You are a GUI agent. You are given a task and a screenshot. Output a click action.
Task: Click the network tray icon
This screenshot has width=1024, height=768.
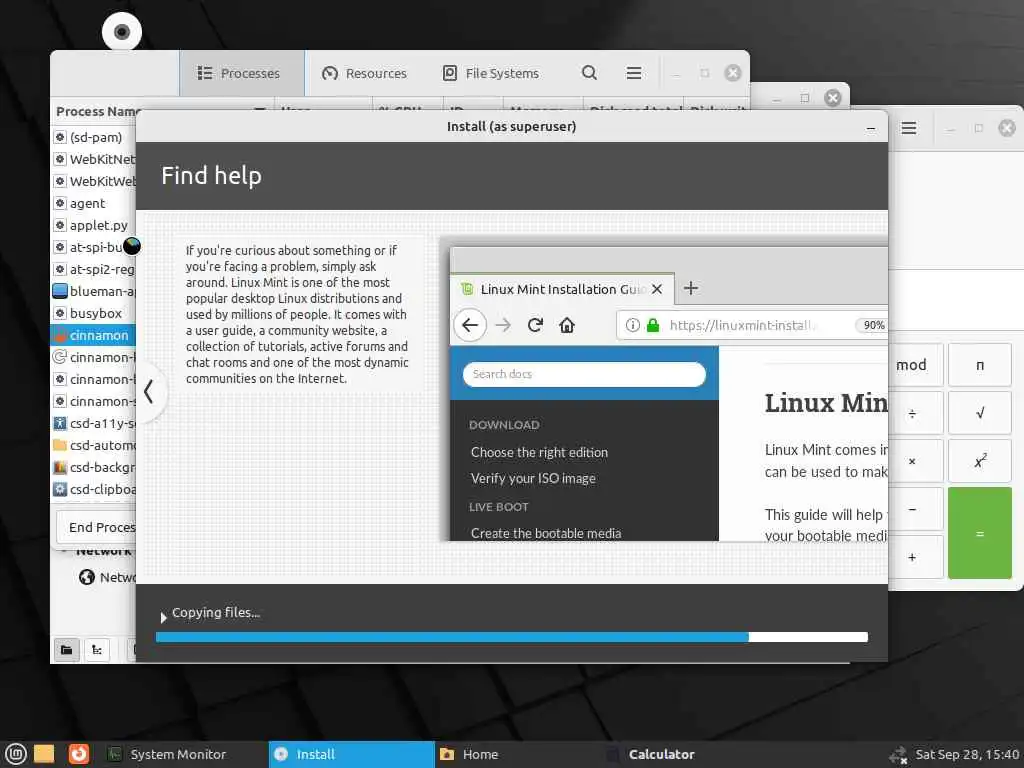point(898,755)
